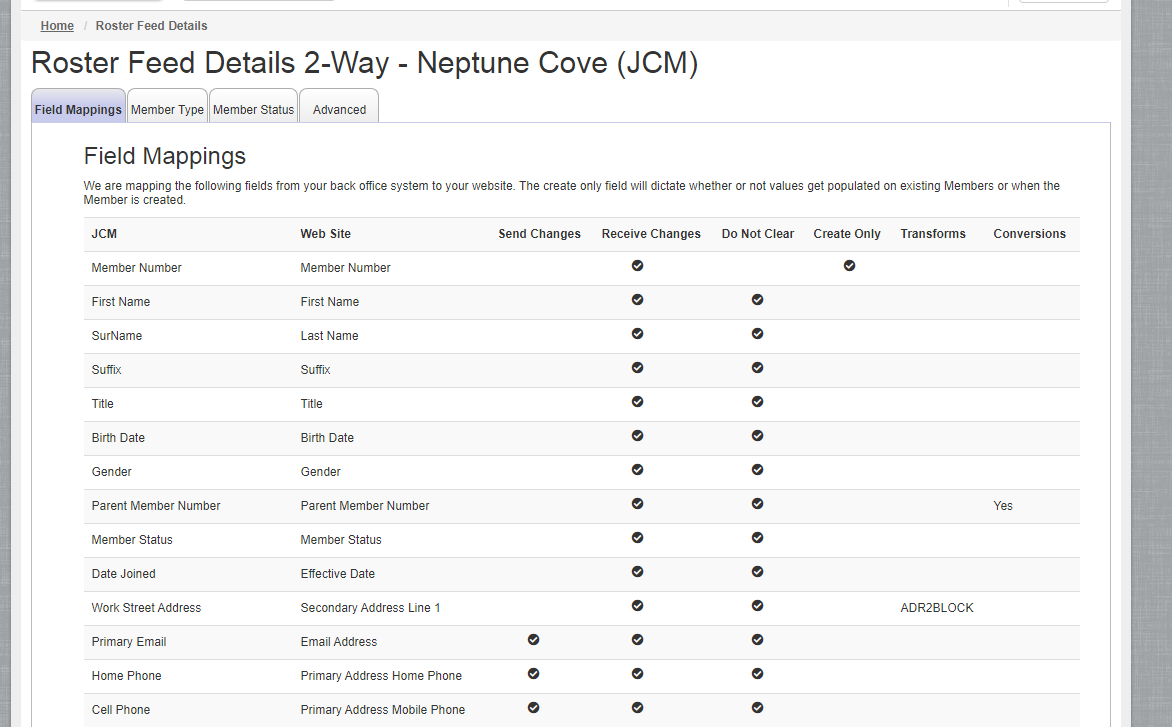
Task: Click the Field Mappings section heading
Action: tap(164, 156)
